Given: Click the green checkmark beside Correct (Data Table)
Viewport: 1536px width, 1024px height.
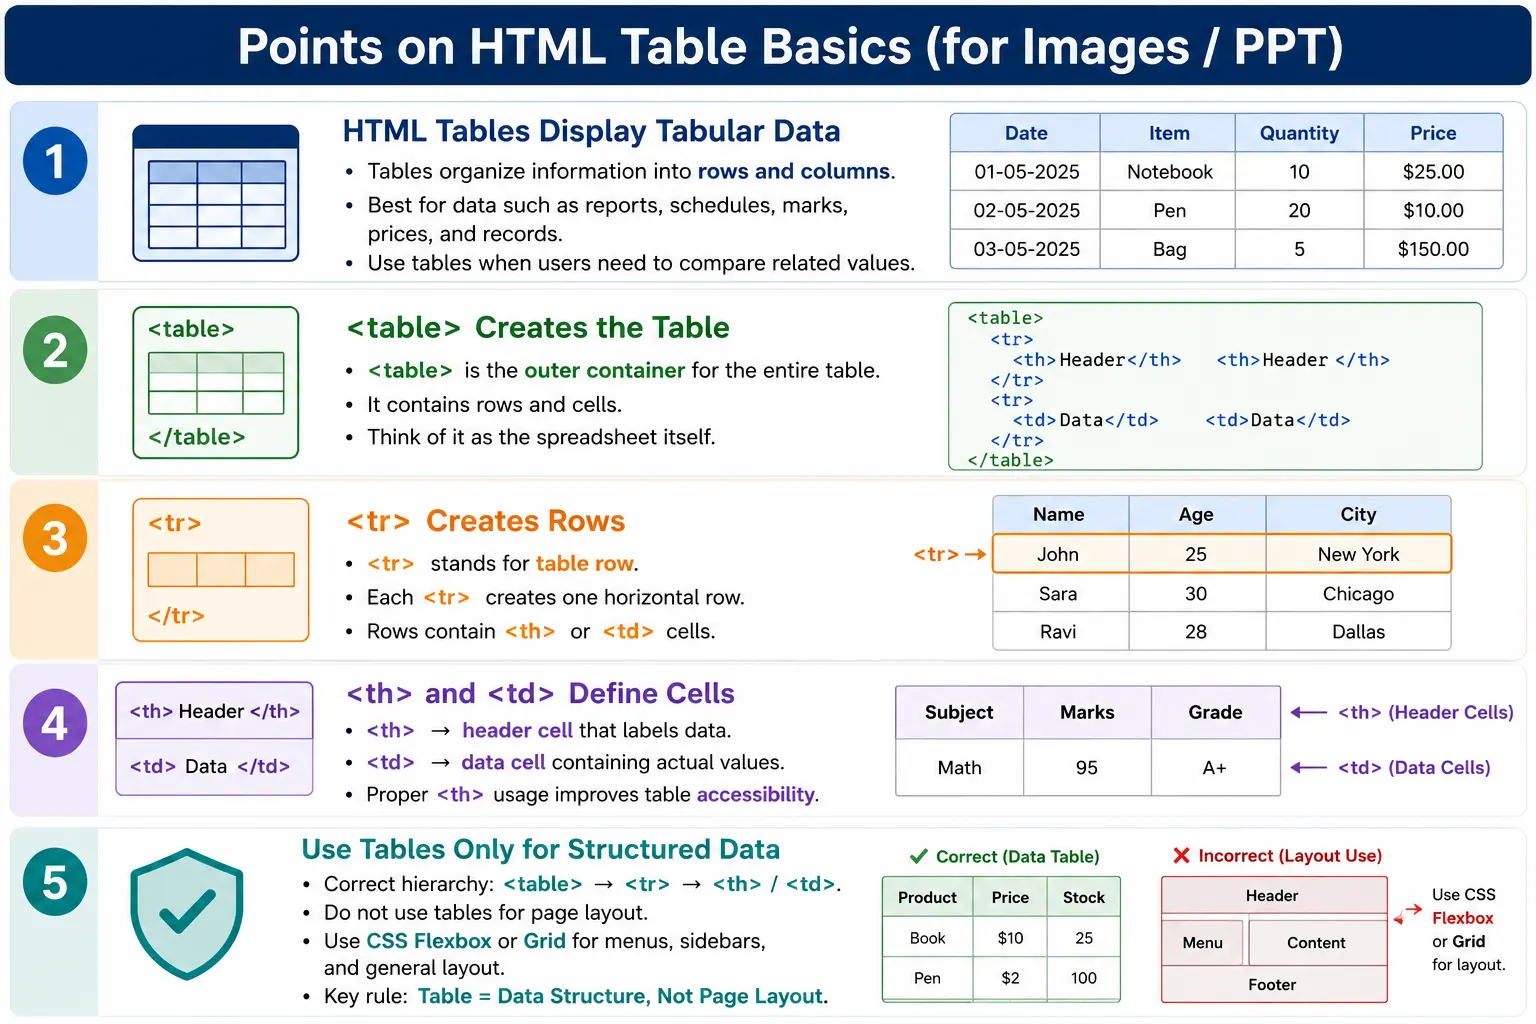Looking at the screenshot, I should [918, 856].
